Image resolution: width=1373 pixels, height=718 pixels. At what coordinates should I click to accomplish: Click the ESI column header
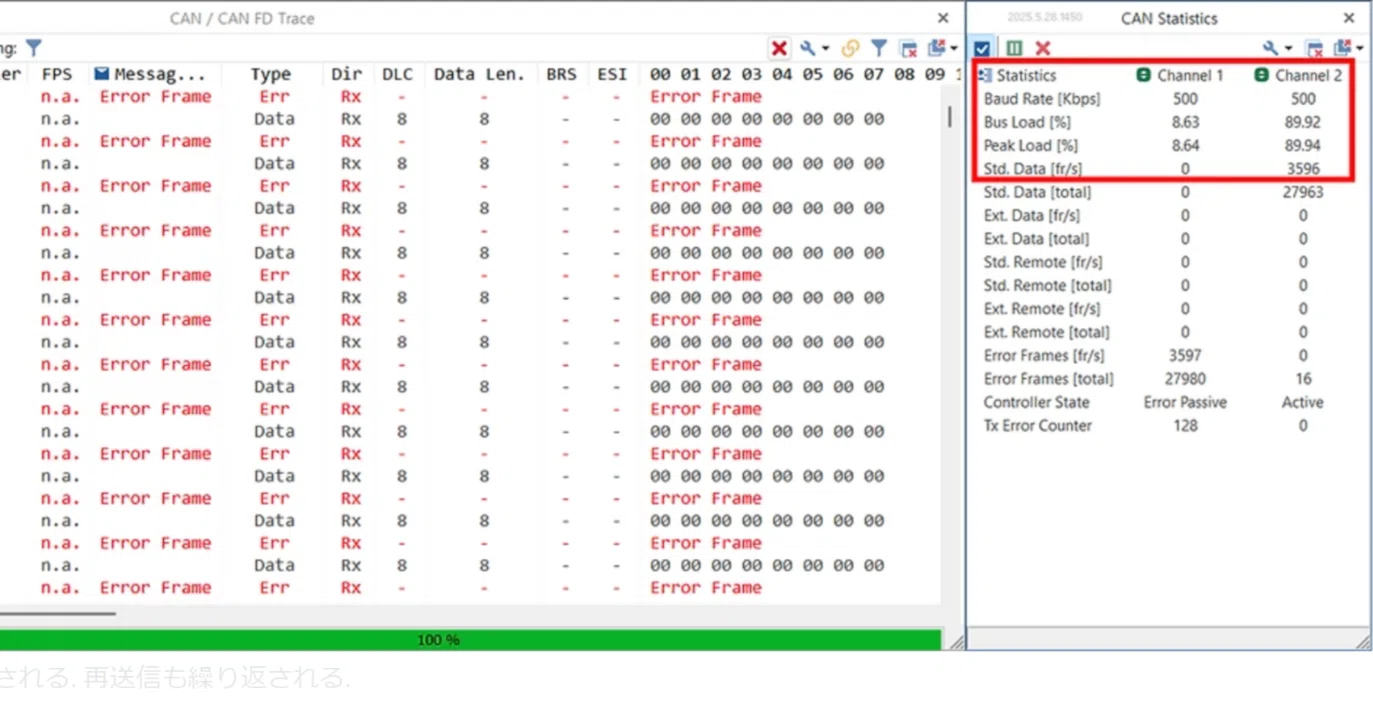[x=612, y=74]
